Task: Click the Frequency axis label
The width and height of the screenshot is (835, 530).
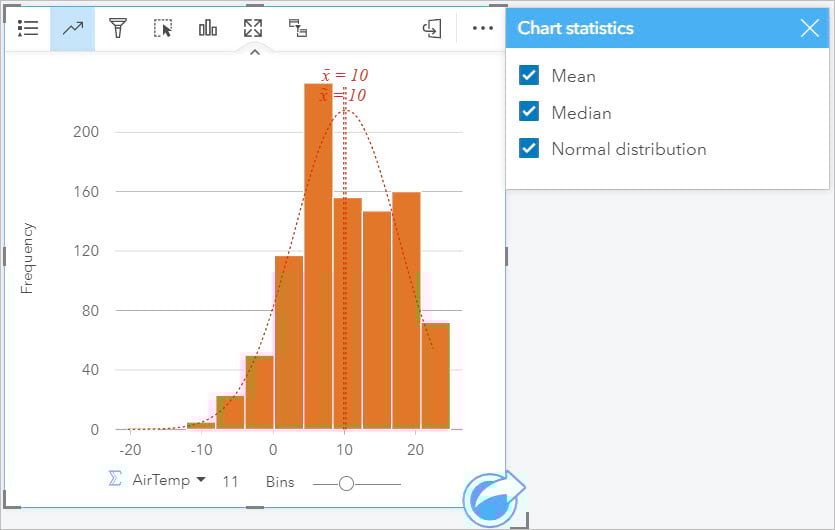Action: click(x=27, y=258)
